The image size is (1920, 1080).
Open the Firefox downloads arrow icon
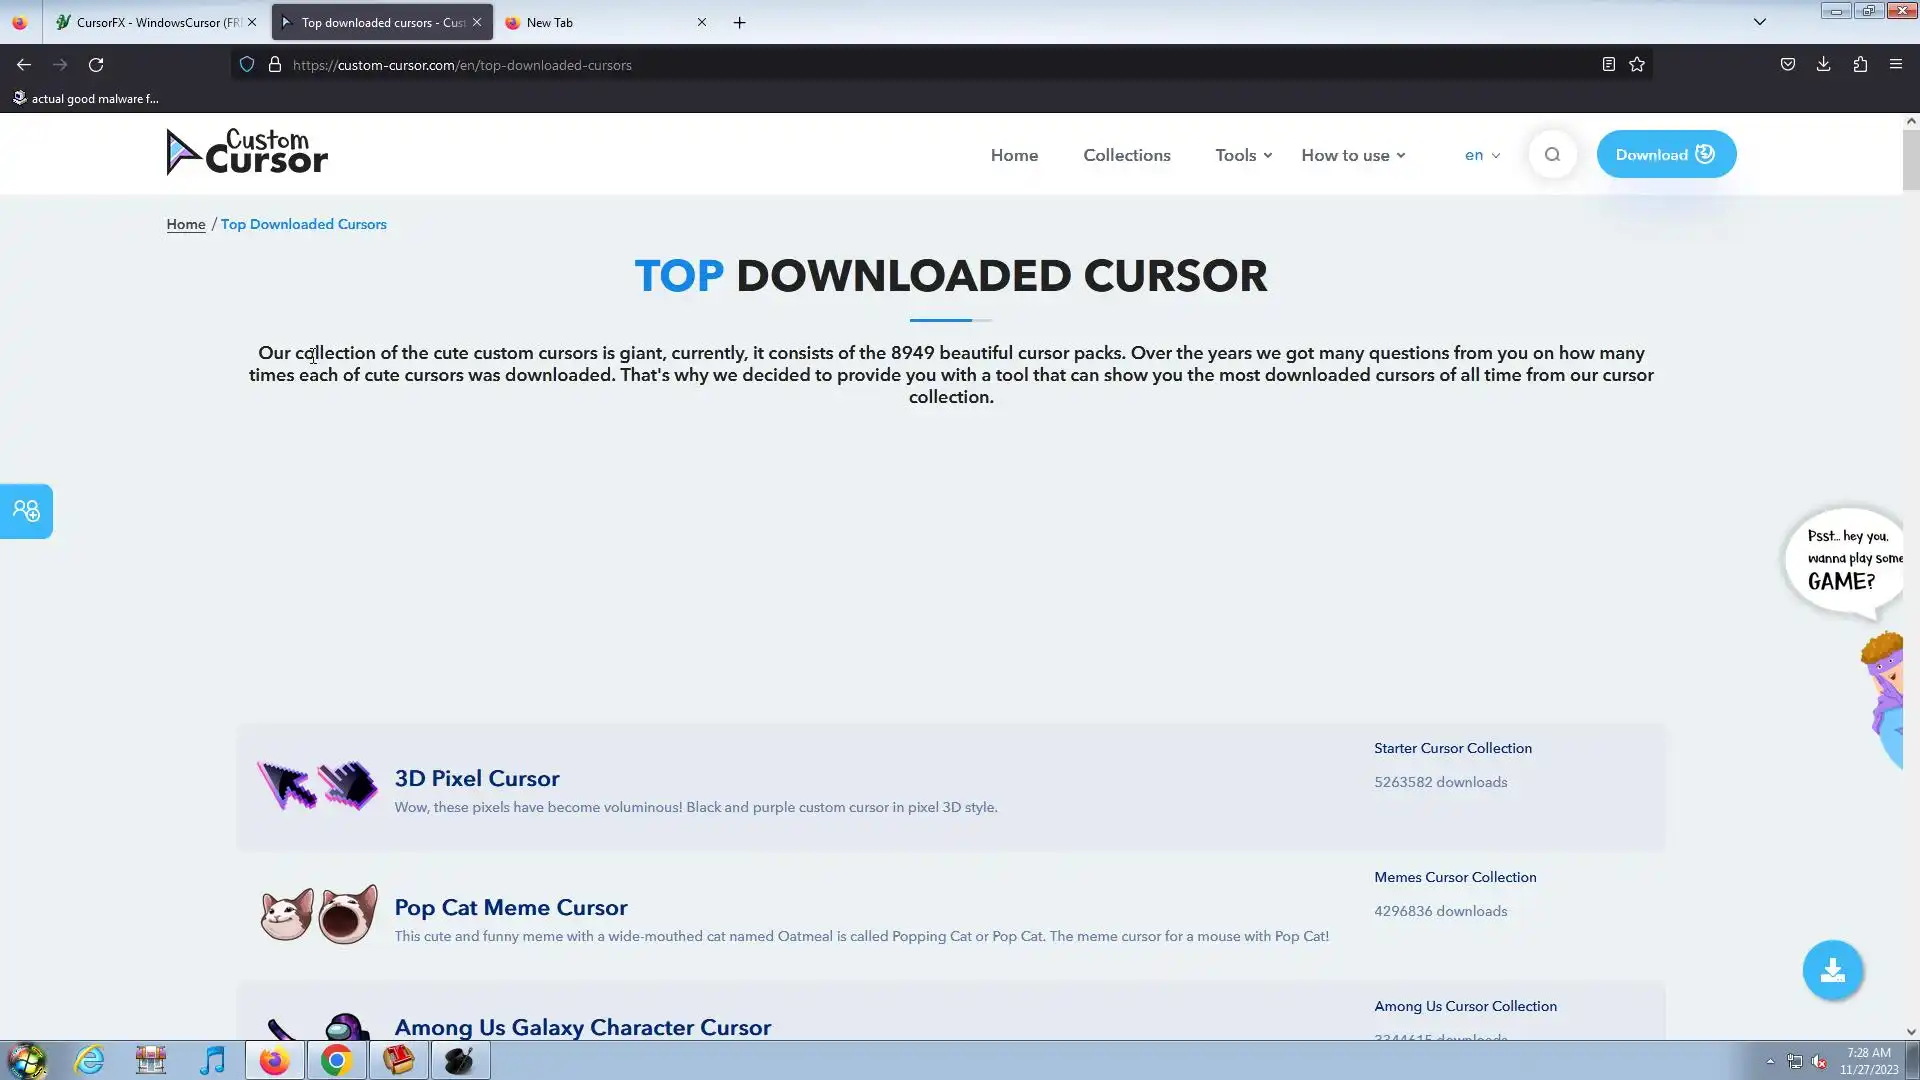[1823, 65]
